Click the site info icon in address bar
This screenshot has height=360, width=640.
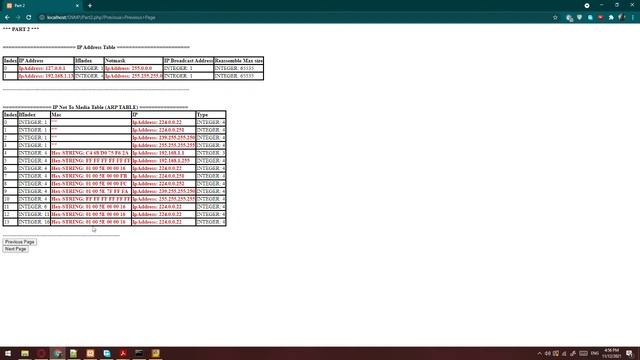click(42, 18)
